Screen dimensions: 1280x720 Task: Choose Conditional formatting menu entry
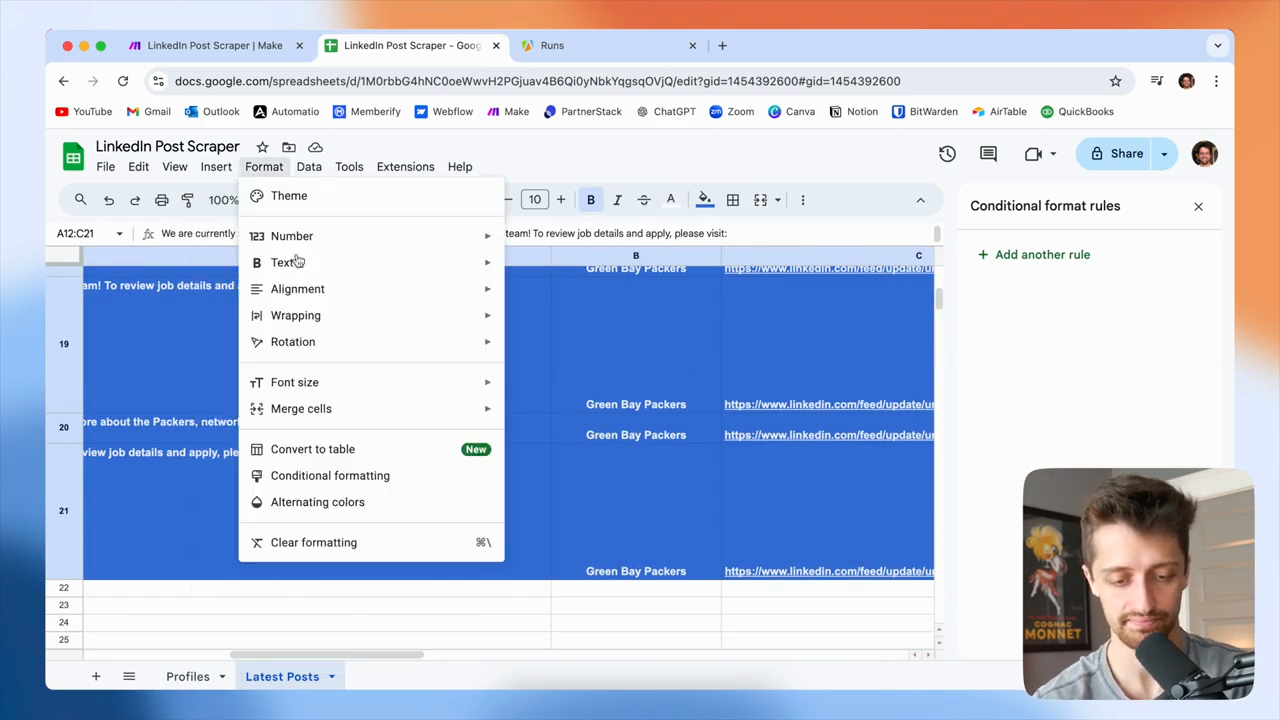371,476
